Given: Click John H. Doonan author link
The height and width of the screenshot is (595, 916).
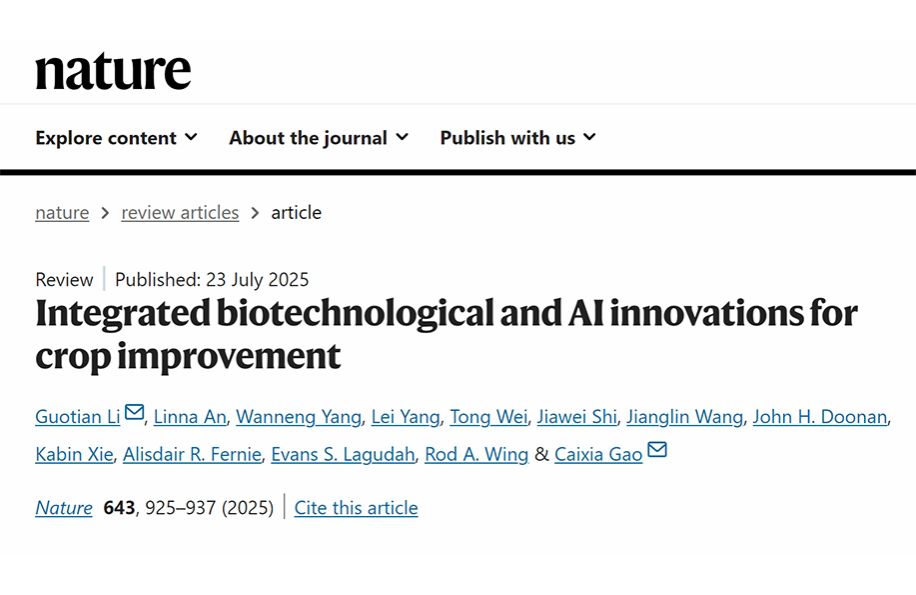Looking at the screenshot, I should 820,417.
